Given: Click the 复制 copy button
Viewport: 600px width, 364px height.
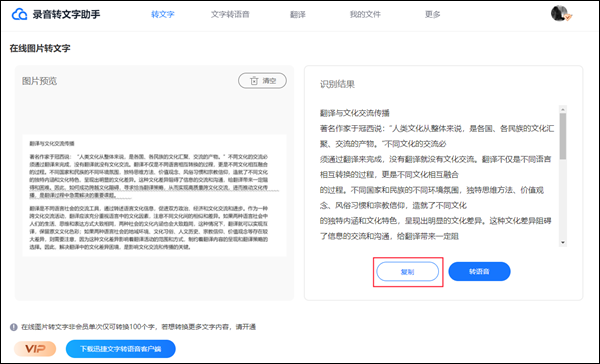Looking at the screenshot, I should coord(408,272).
